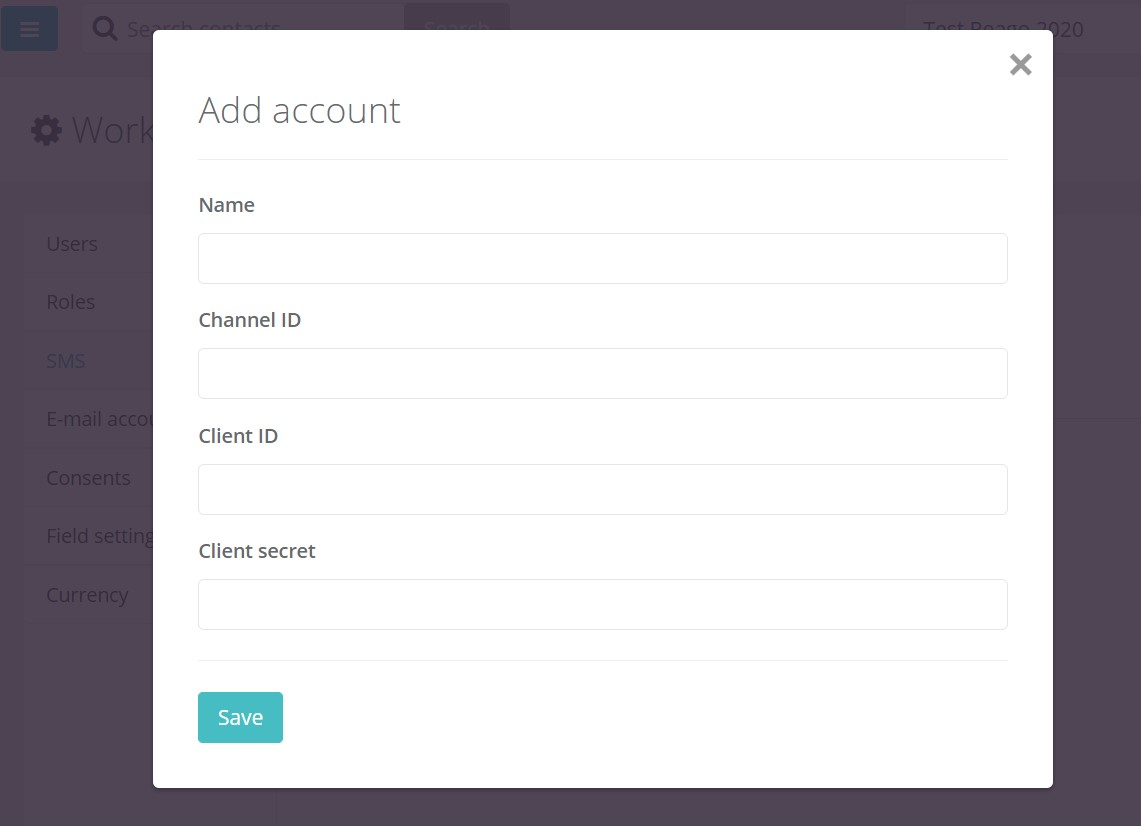Click into the Client secret field
The image size is (1141, 826).
point(603,604)
